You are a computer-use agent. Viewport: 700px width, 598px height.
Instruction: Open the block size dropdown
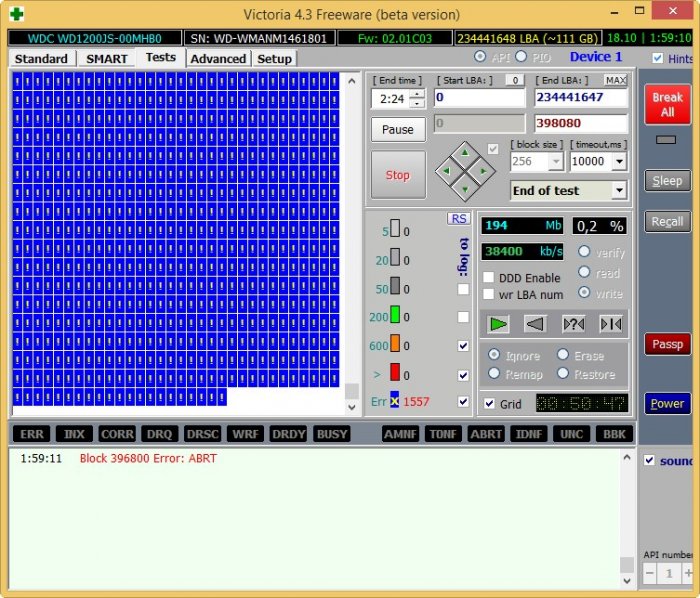555,162
